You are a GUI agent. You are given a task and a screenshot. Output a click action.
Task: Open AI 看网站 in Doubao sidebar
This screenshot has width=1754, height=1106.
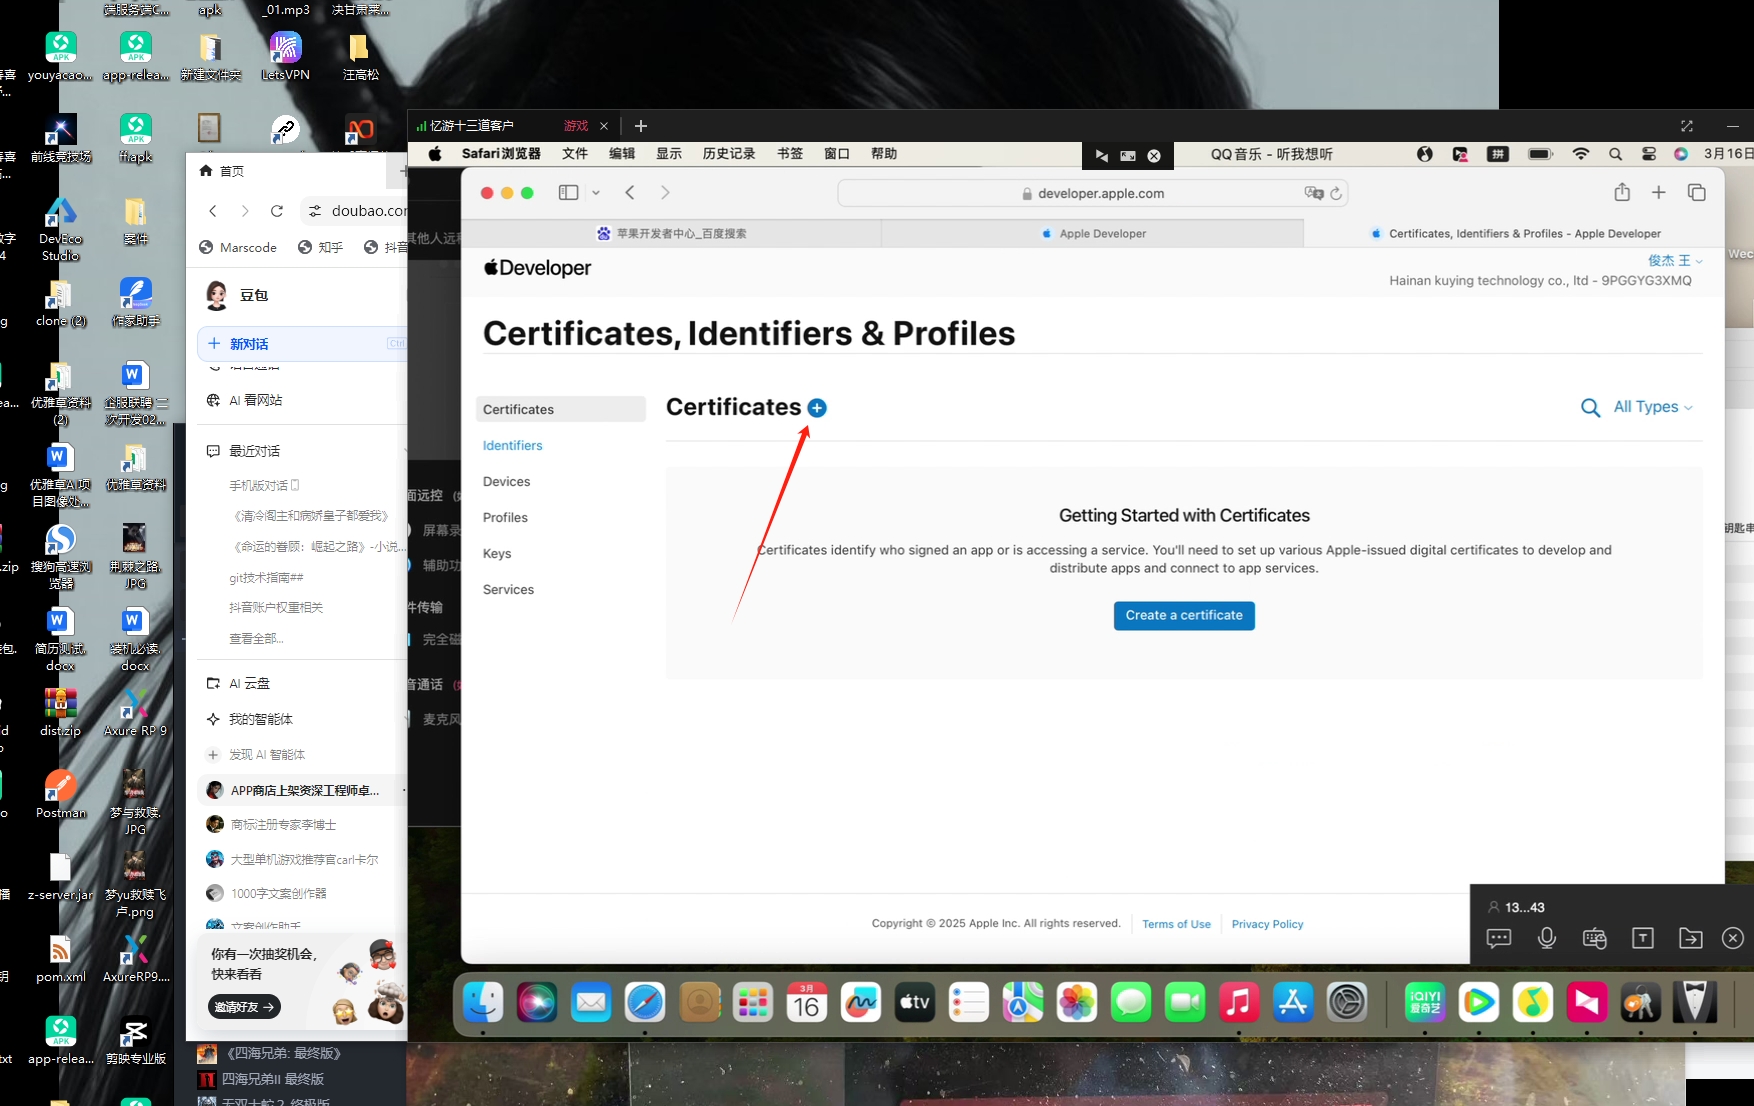click(255, 400)
